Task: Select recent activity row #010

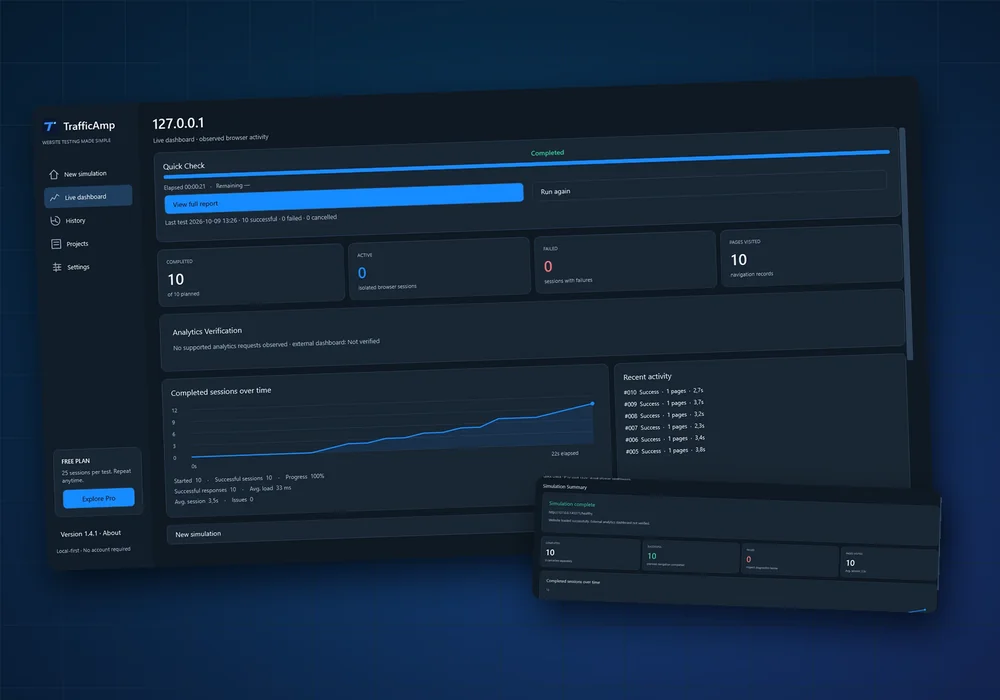Action: (663, 391)
